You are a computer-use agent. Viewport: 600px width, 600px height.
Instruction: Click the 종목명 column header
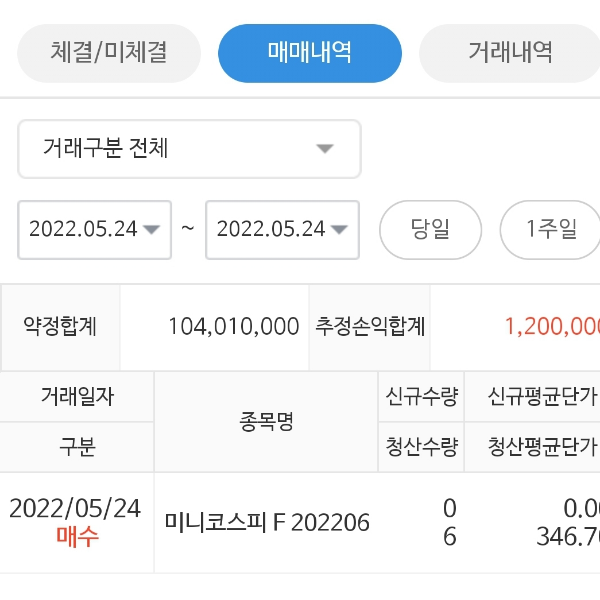pyautogui.click(x=266, y=421)
